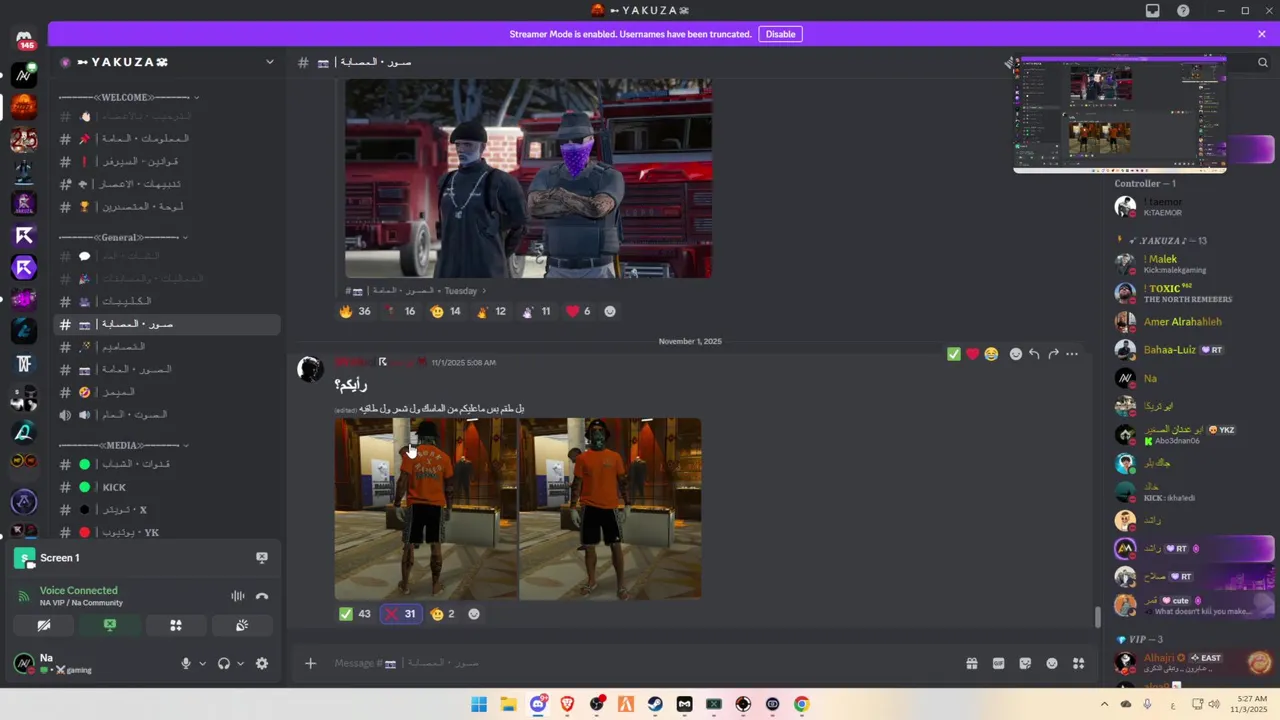This screenshot has height=720, width=1280.
Task: Disable Streamer Mode button
Action: coord(780,34)
